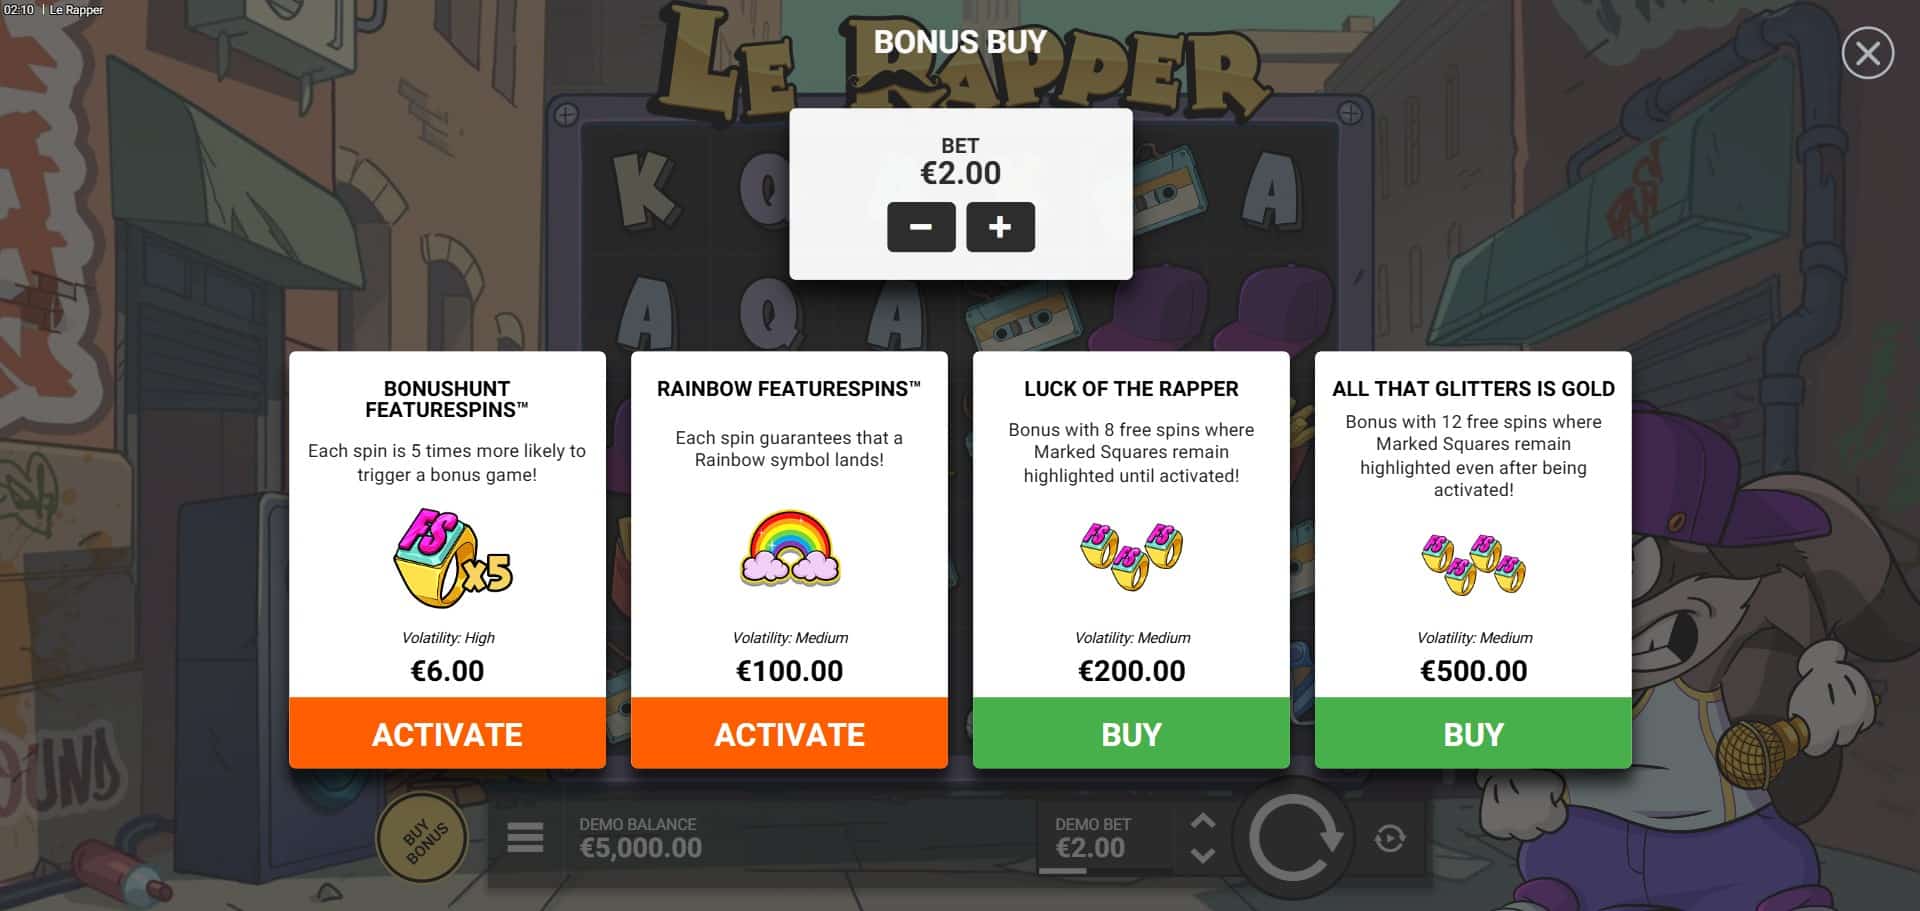Click the FS ring x5 icon
Screen dimensions: 1920x911
pos(452,558)
